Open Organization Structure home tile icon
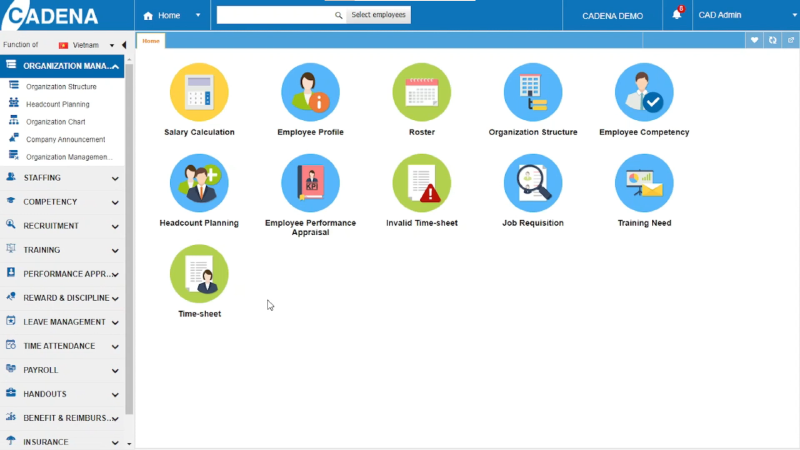 click(x=533, y=92)
